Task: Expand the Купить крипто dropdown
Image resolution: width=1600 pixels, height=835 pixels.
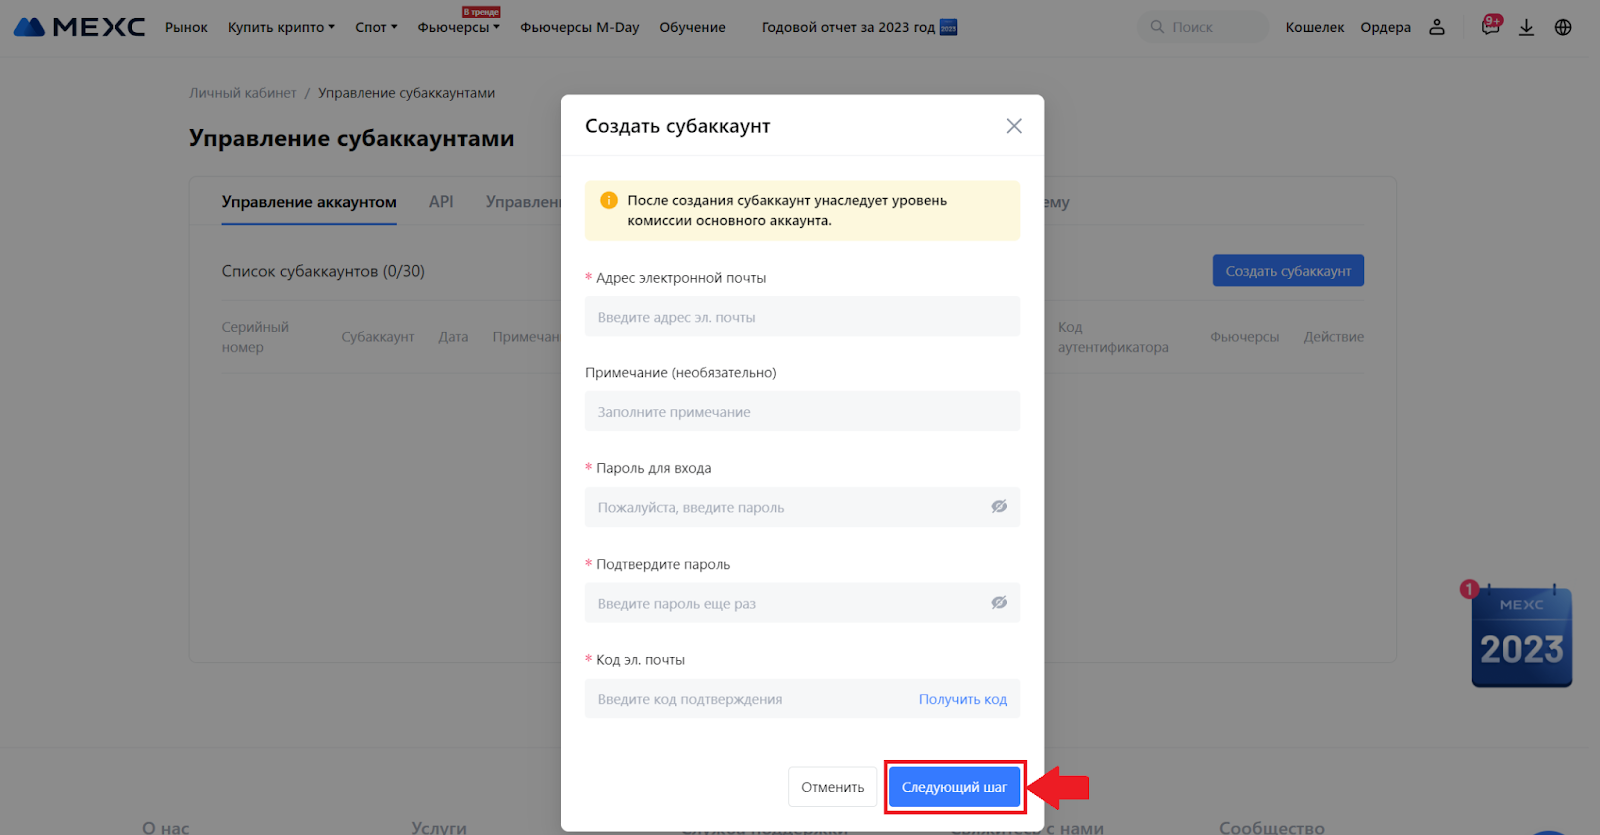Action: pyautogui.click(x=281, y=27)
